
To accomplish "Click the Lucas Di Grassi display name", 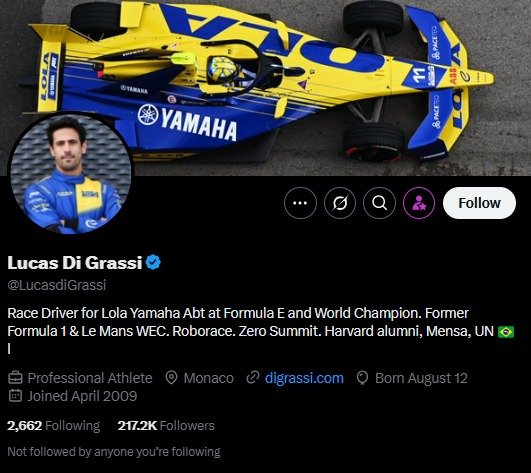I will click(75, 262).
